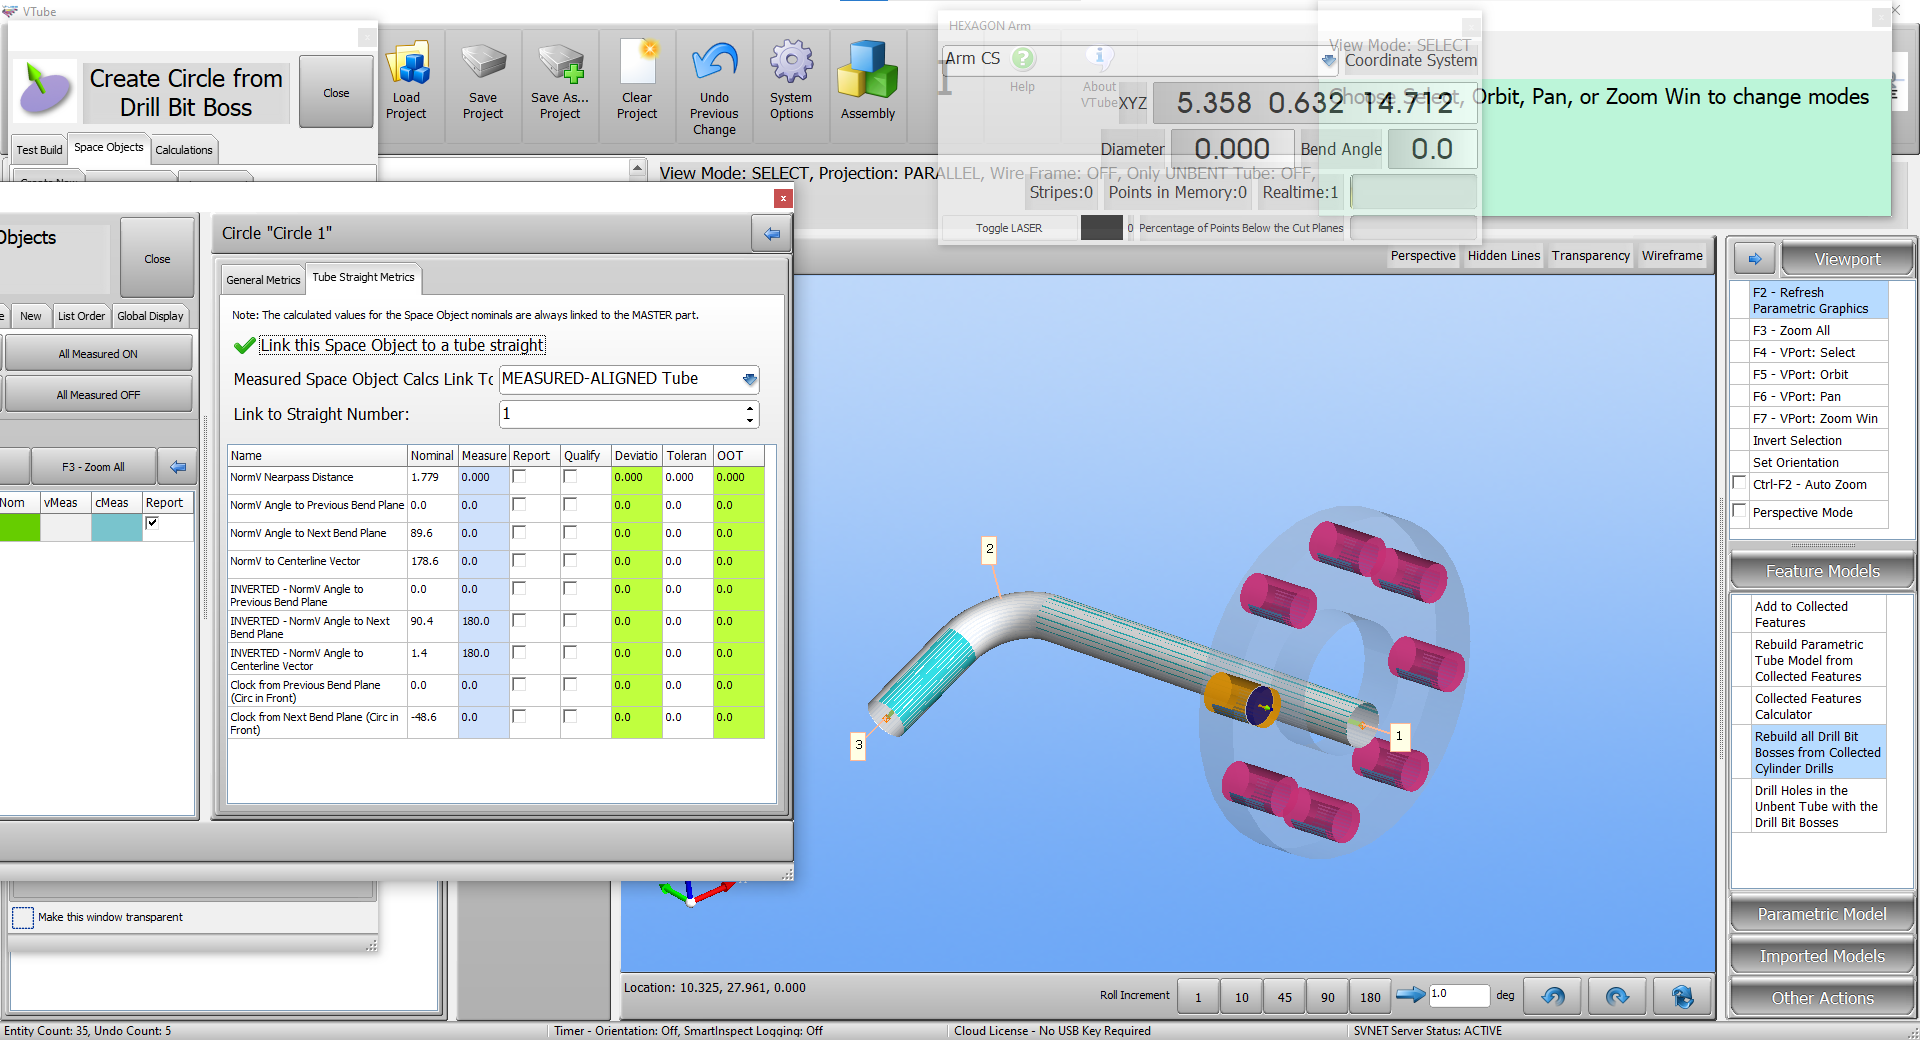Select Global Display tab
Viewport: 1920px width, 1040px height.
click(x=151, y=316)
